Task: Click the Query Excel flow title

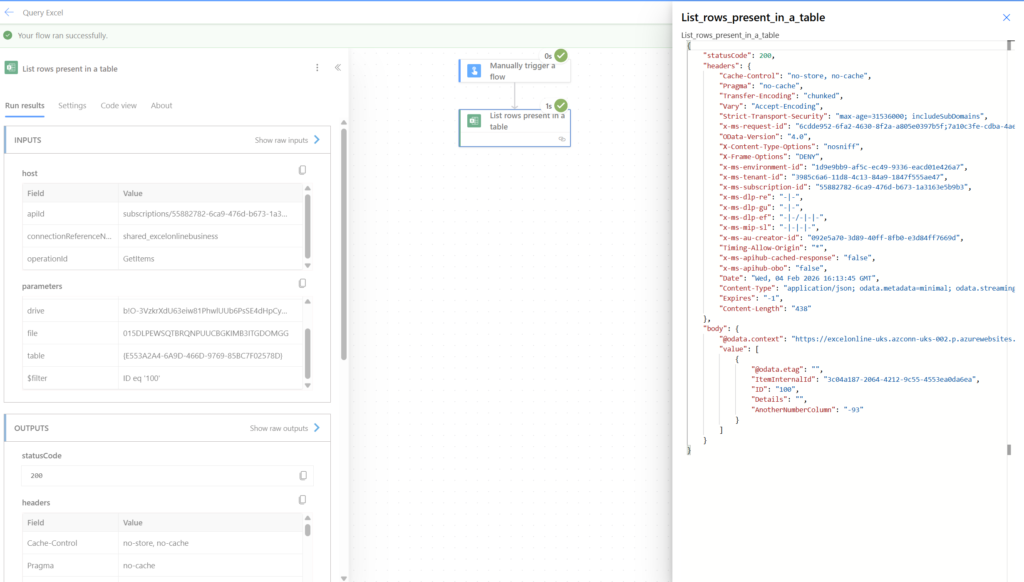Action: coord(42,12)
